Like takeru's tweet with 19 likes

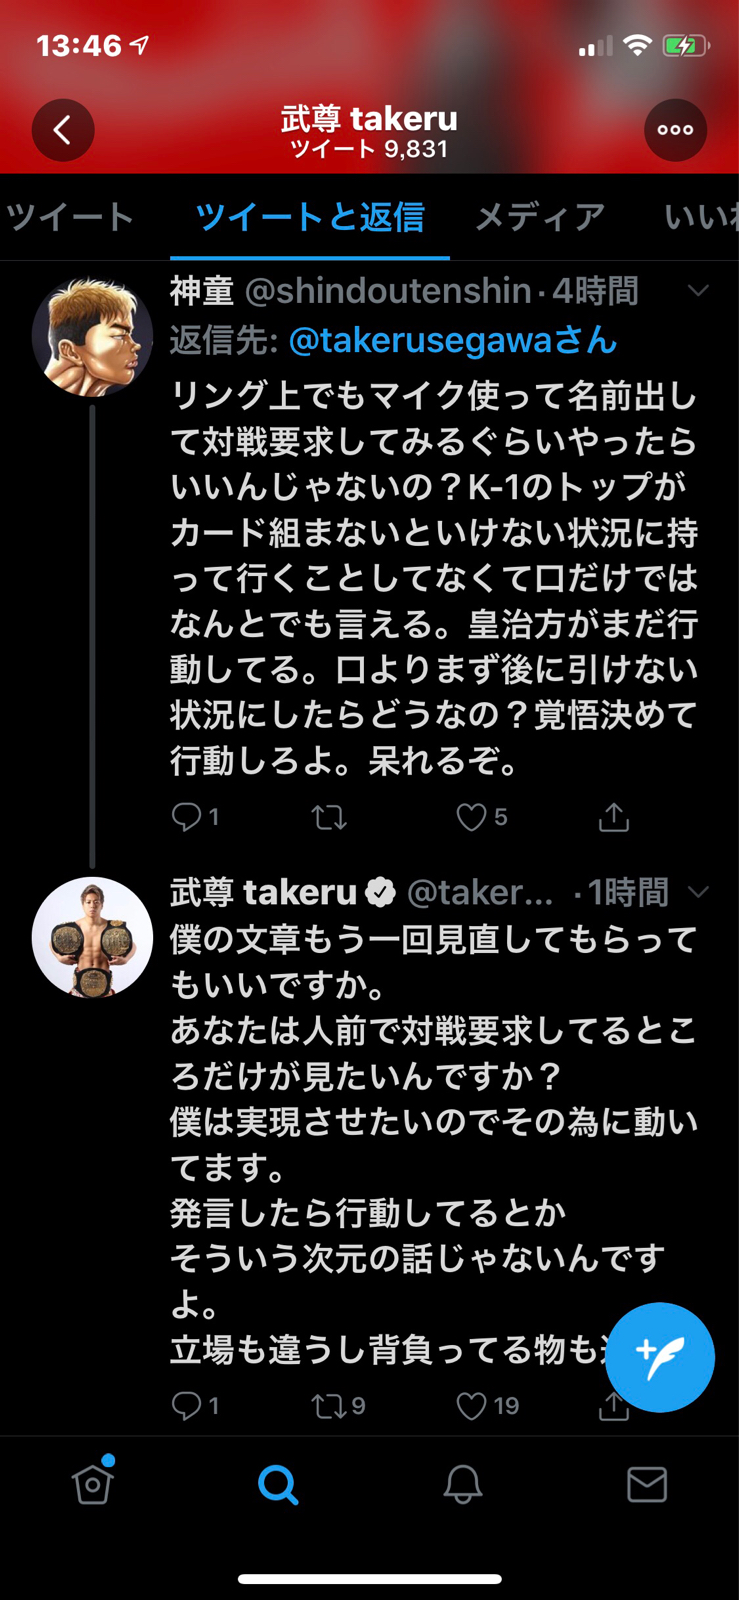(x=471, y=1406)
